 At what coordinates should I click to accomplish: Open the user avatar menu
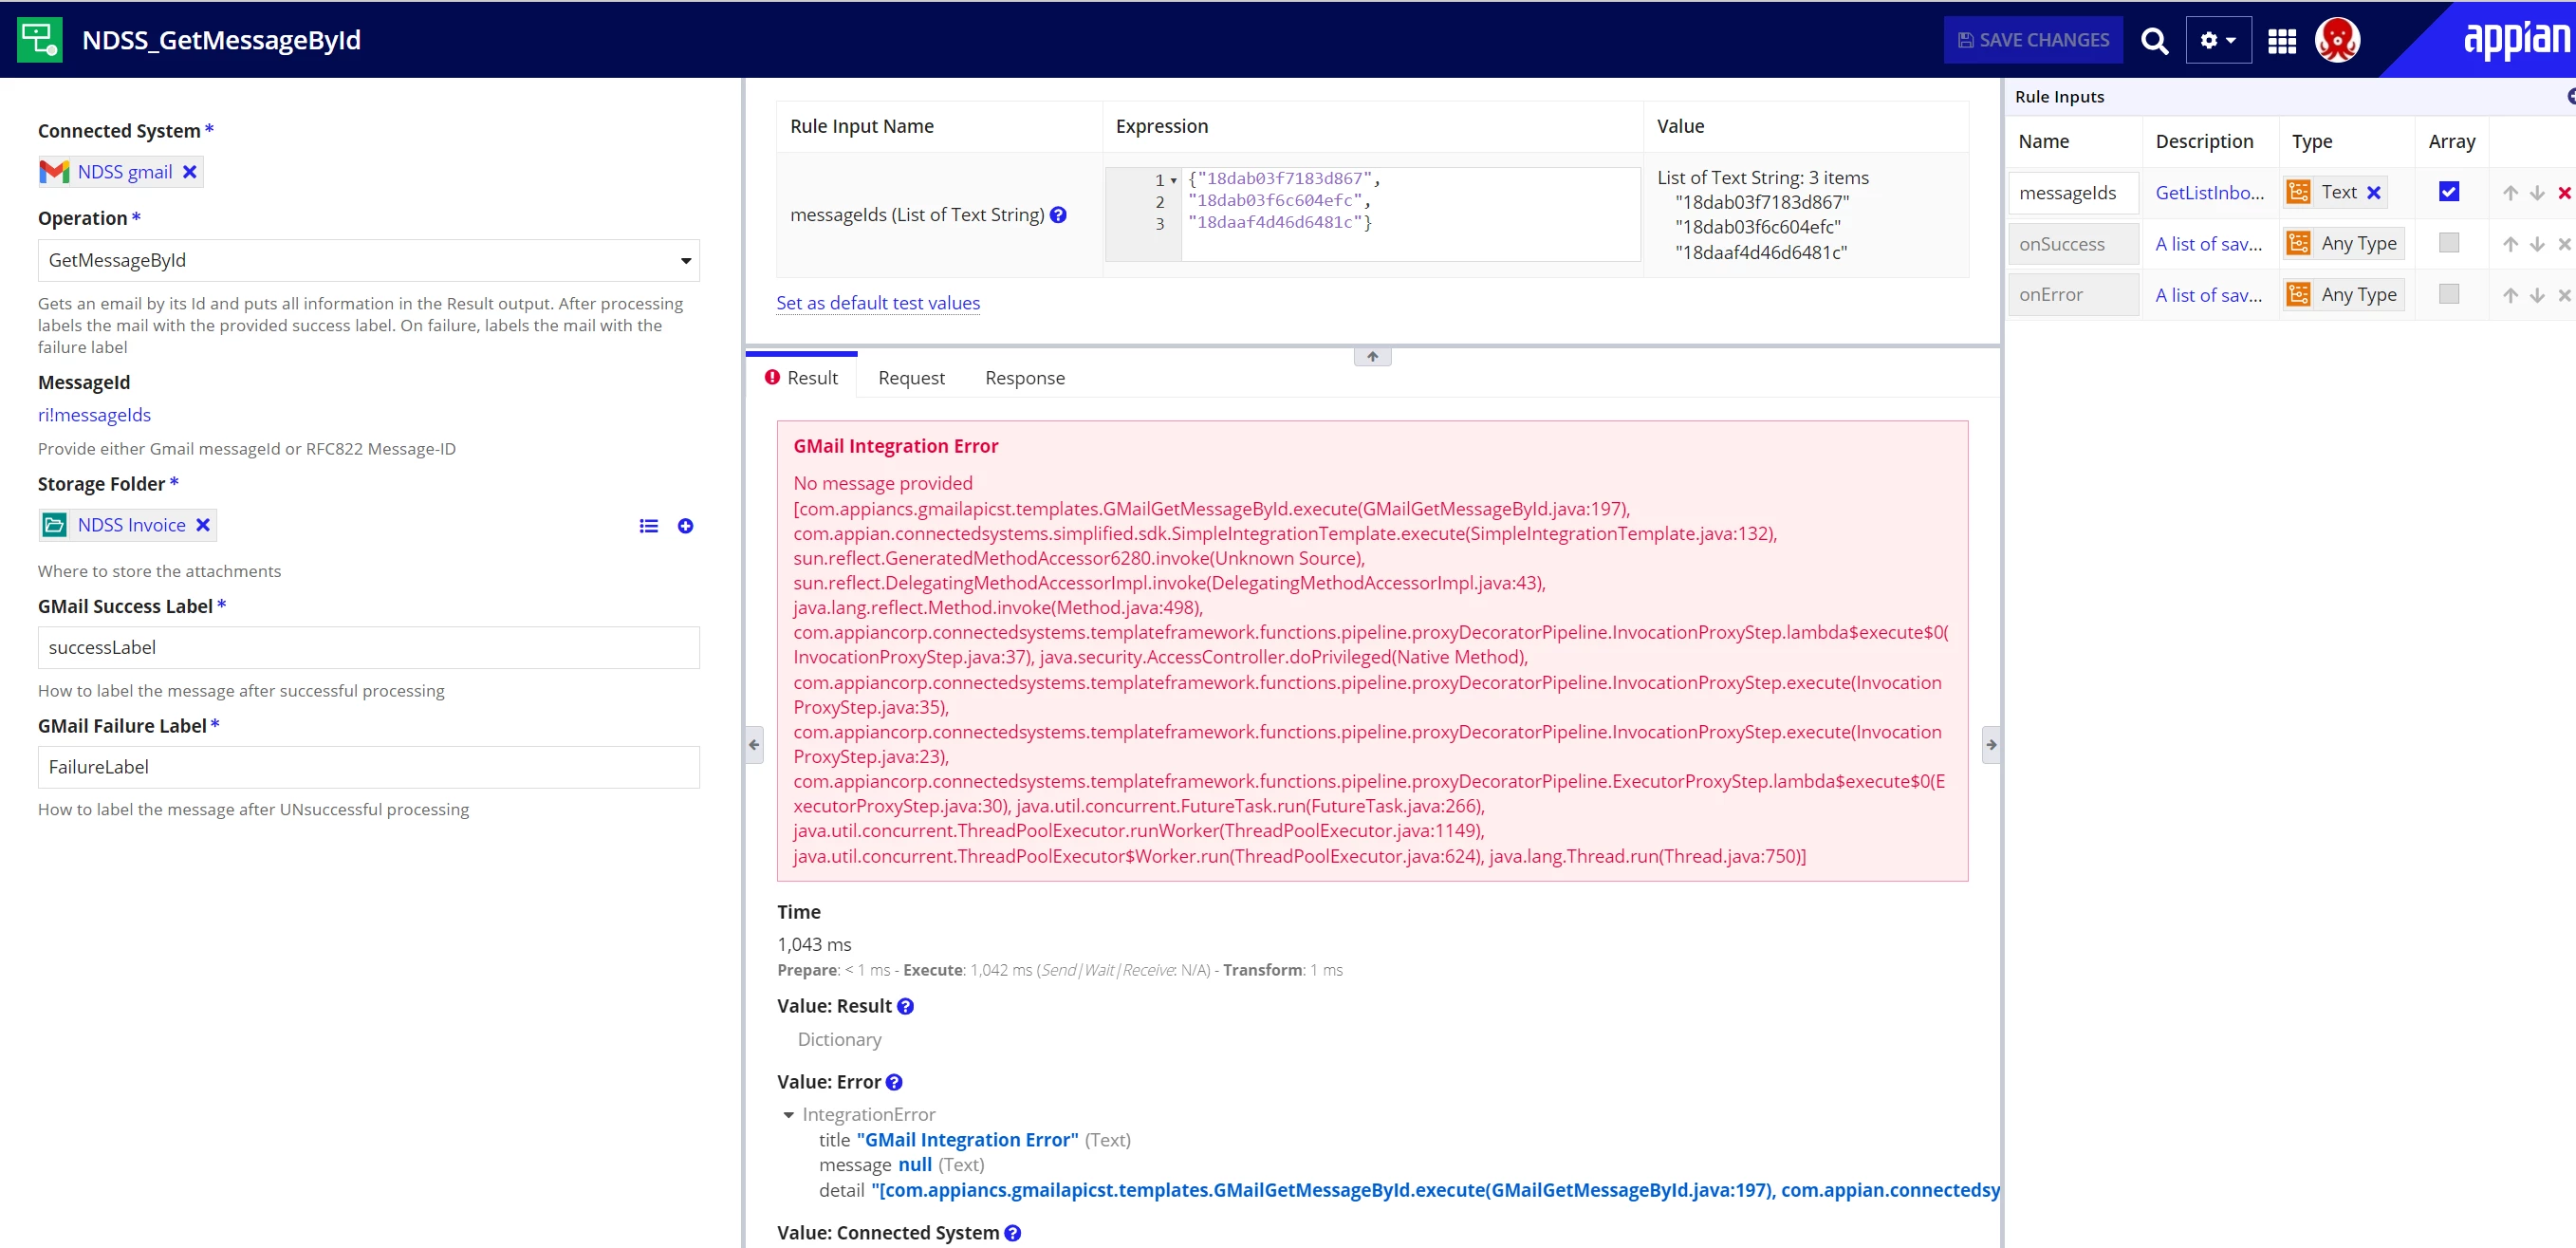(2337, 40)
